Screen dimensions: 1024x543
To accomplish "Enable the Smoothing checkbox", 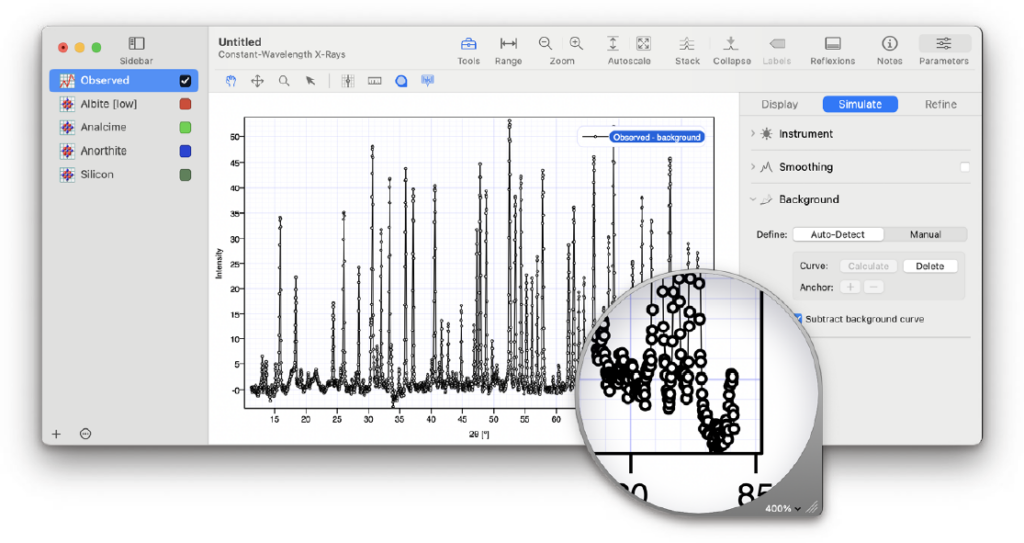I will coord(965,167).
